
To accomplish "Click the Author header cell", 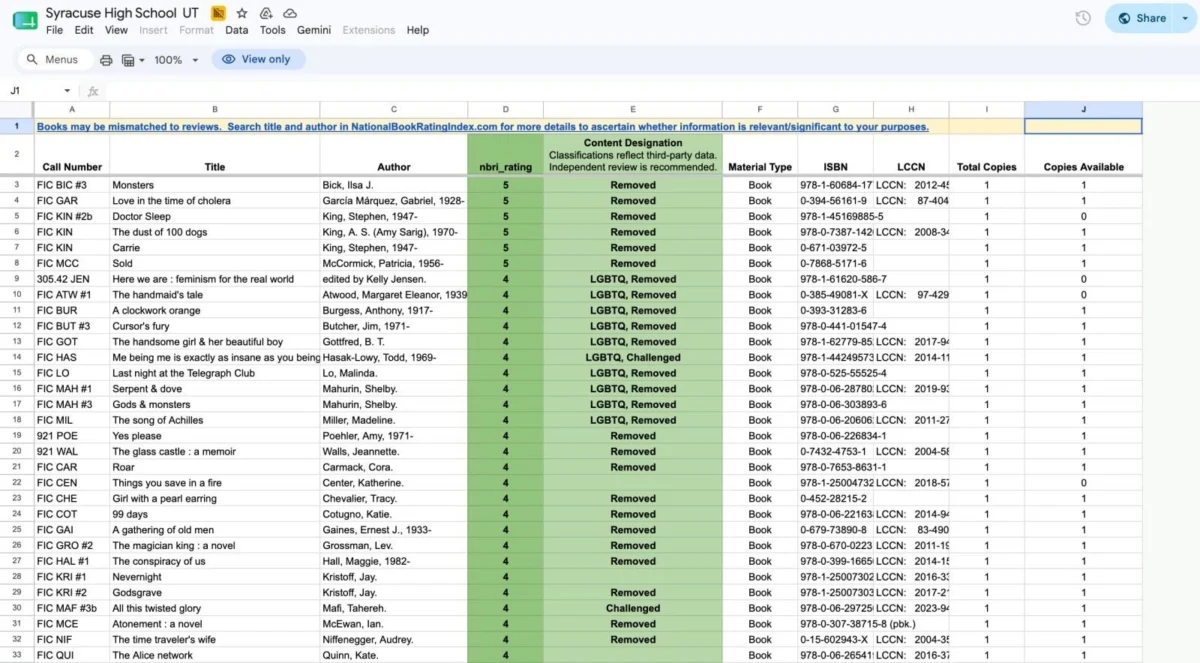I will coord(394,155).
